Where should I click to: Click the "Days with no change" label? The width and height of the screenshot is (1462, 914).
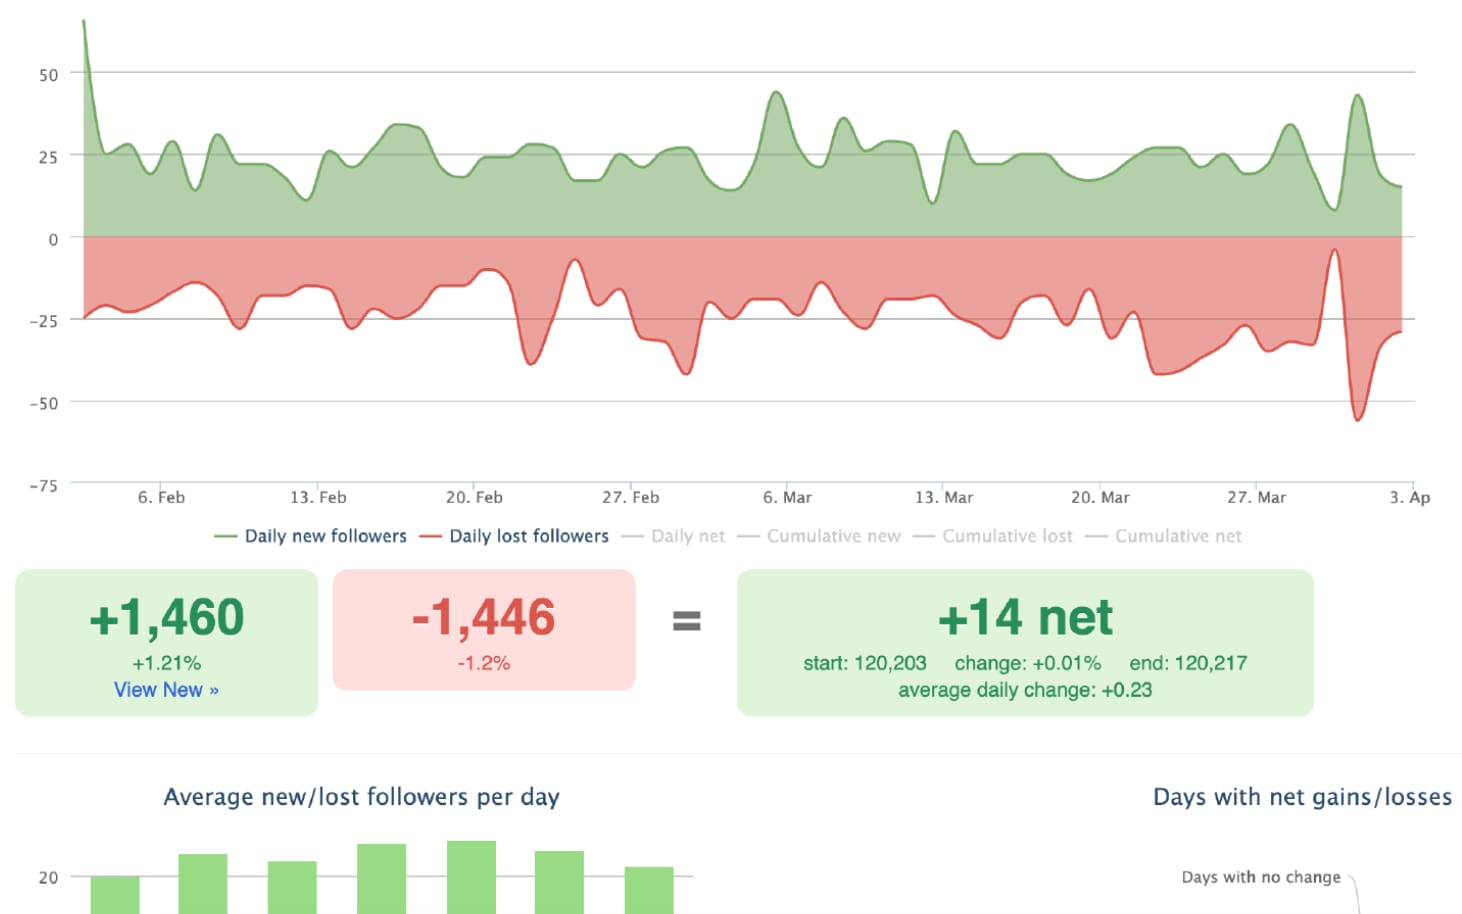[1259, 877]
